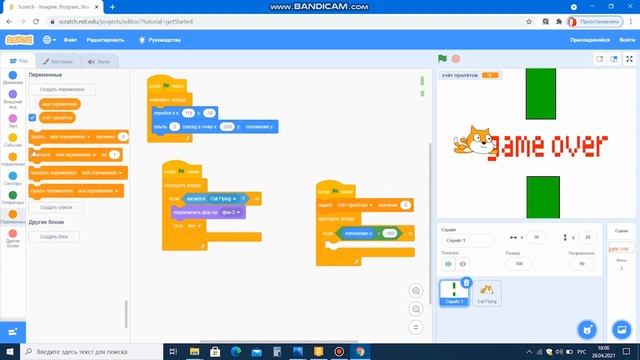This screenshot has height=360, width=640.
Task: Open the Sound blocks category
Action: point(13,121)
